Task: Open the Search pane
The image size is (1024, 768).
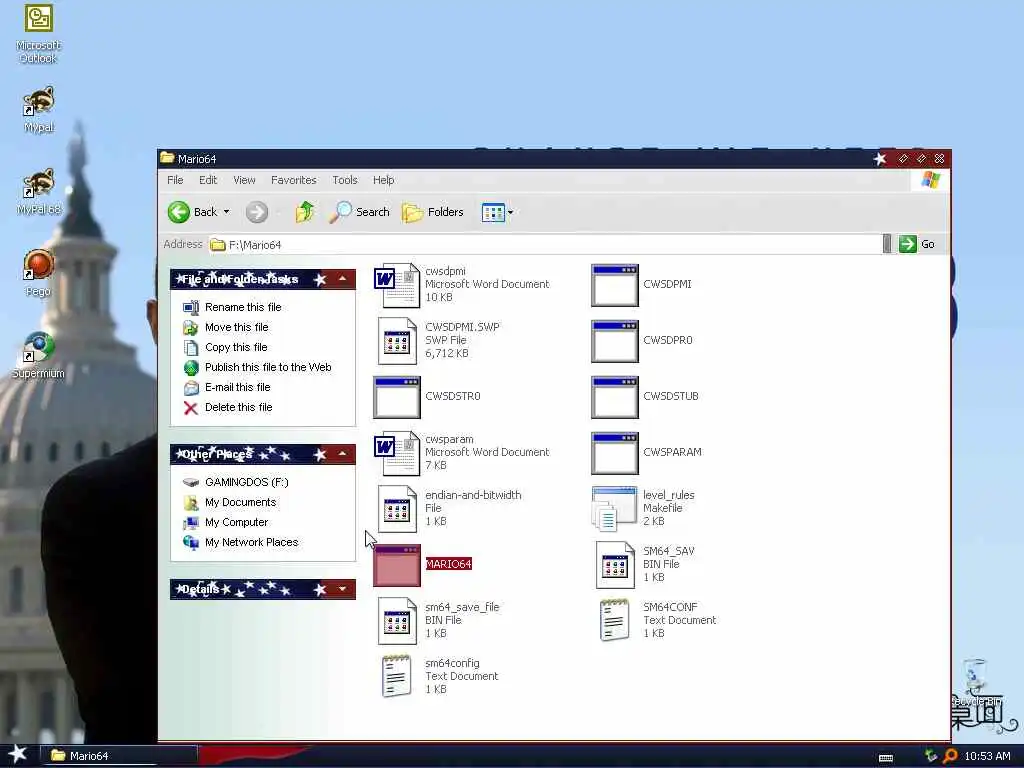Action: click(x=359, y=212)
